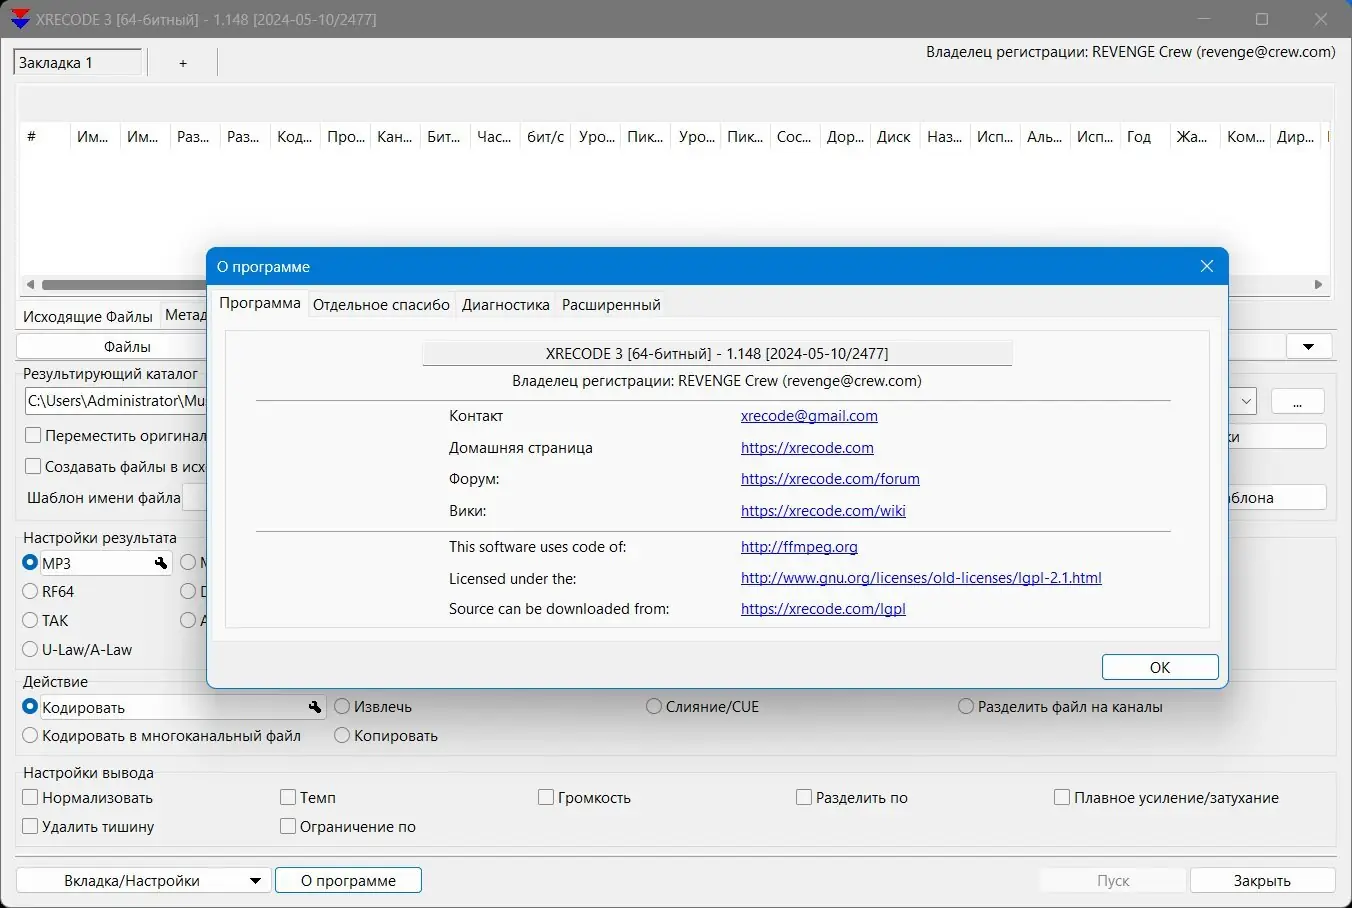Click the left arrow of the file list scrollbar
Image resolution: width=1352 pixels, height=908 pixels.
click(x=30, y=285)
